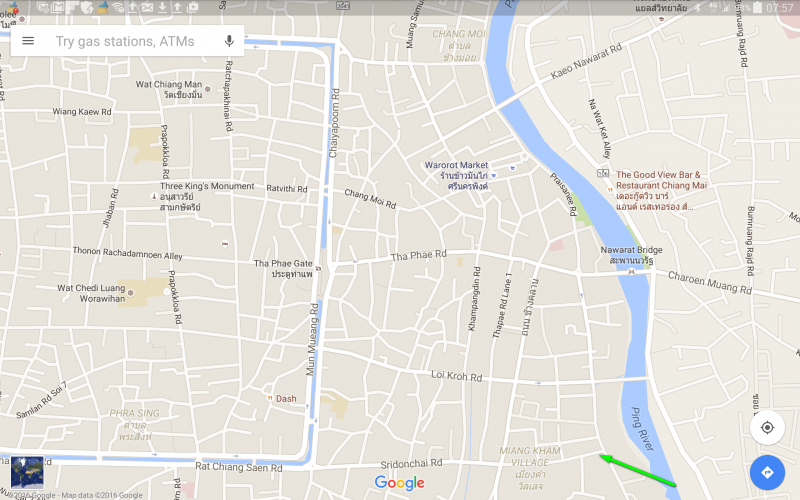The image size is (800, 500).
Task: Switch to satellite view thumbnail
Action: [x=27, y=472]
